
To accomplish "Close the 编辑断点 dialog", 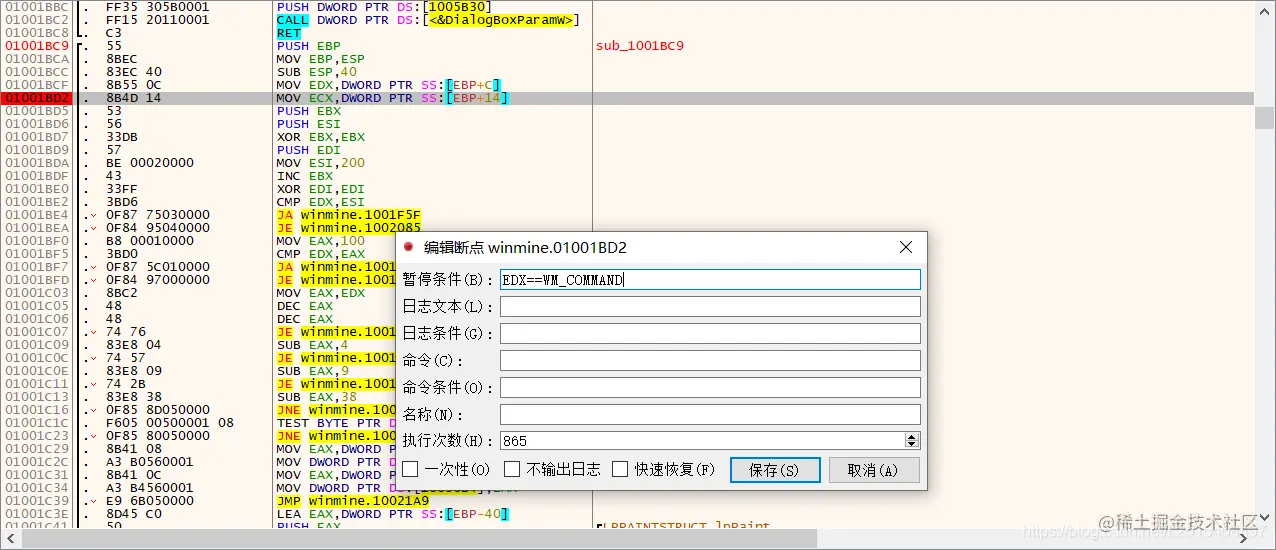I will [x=906, y=247].
